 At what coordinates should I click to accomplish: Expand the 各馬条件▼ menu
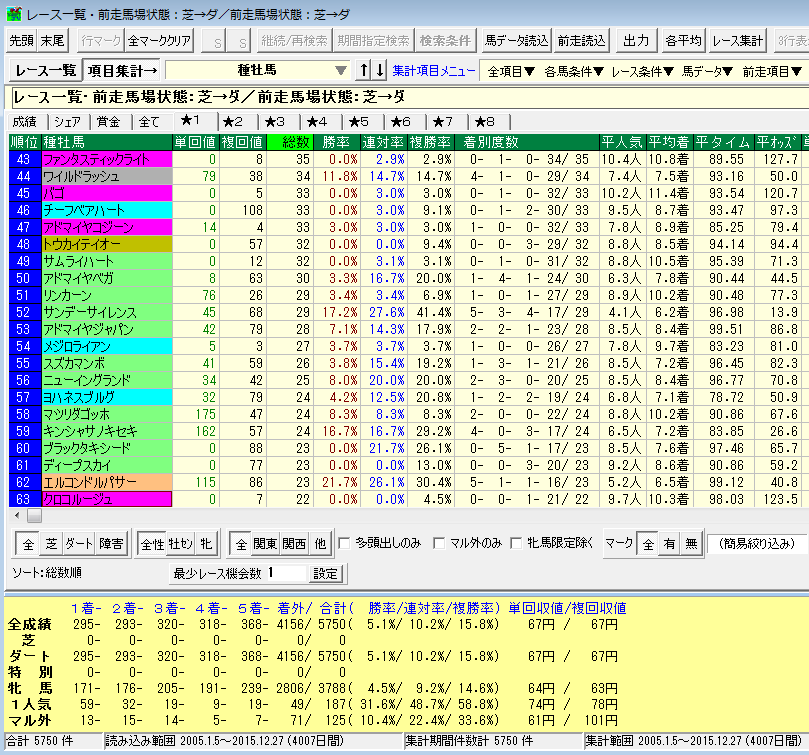(x=574, y=71)
